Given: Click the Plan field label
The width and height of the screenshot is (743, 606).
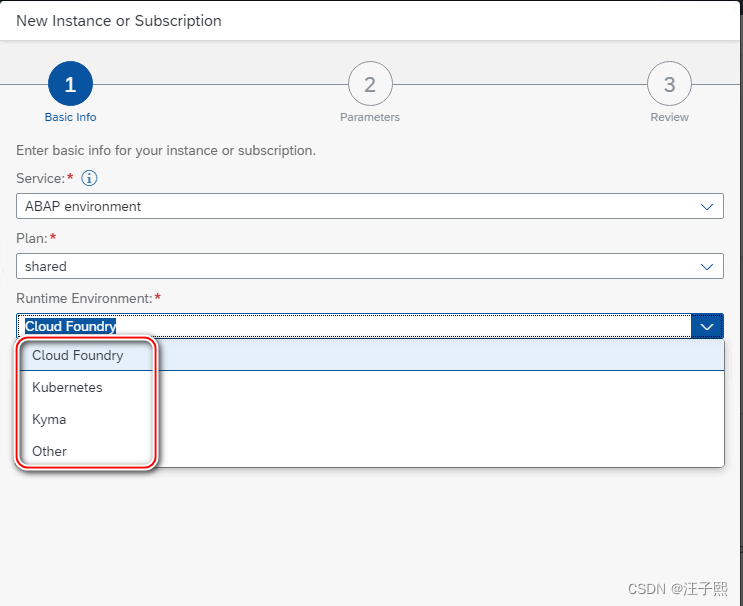Looking at the screenshot, I should pos(32,238).
